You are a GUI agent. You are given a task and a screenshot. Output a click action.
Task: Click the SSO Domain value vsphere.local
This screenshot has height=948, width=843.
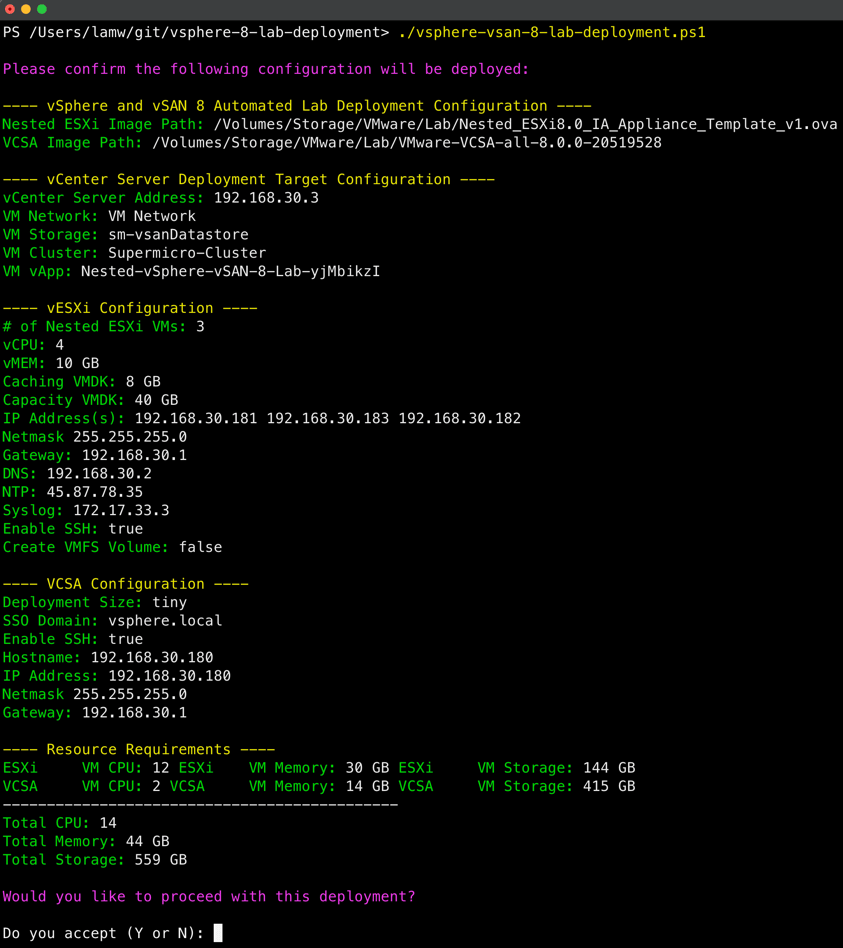tap(165, 621)
